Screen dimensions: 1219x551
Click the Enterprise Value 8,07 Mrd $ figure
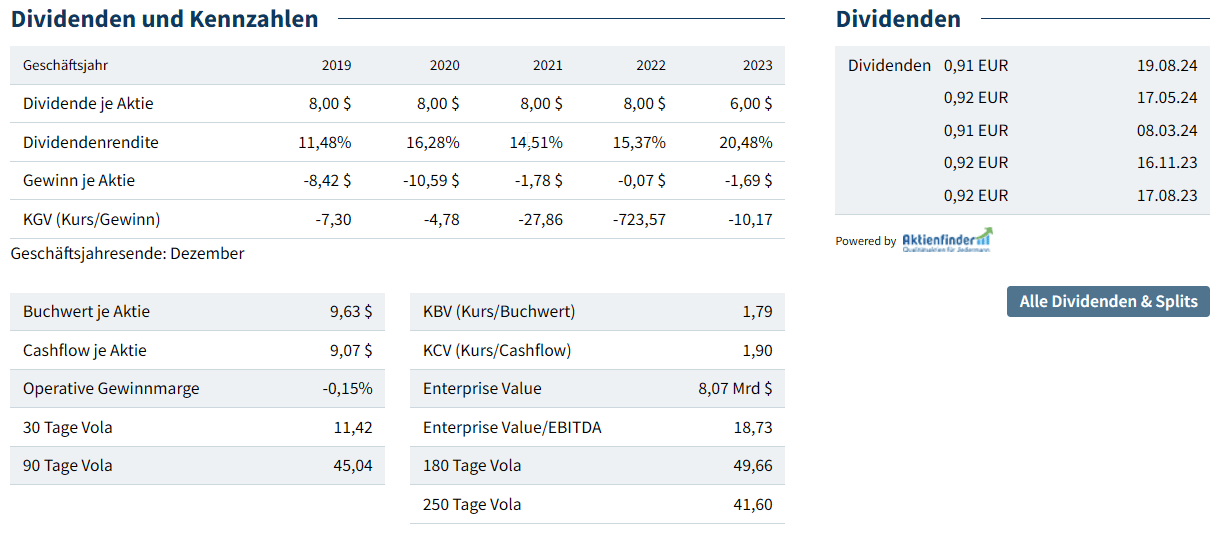click(x=735, y=388)
